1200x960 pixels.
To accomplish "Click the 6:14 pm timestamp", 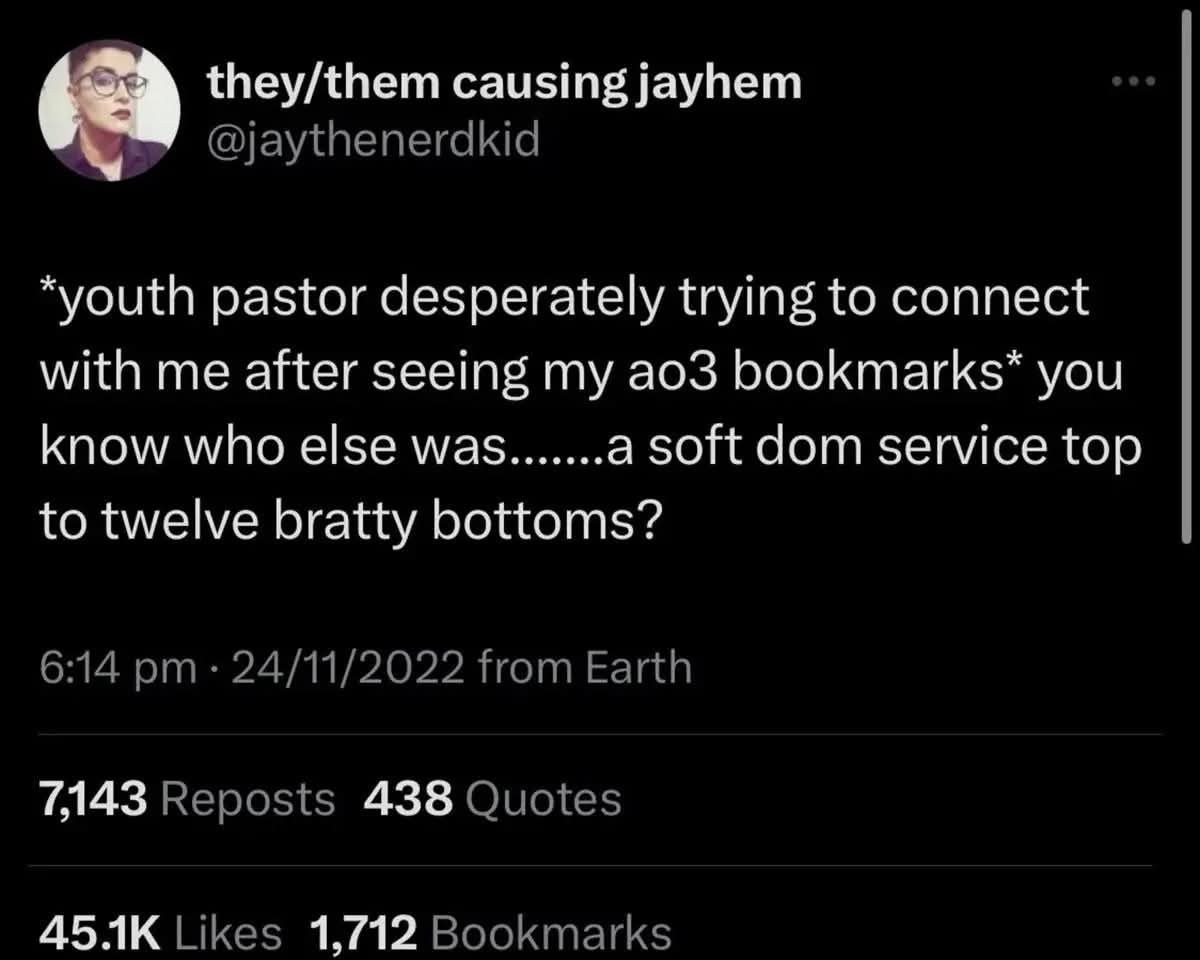I will pyautogui.click(x=117, y=667).
